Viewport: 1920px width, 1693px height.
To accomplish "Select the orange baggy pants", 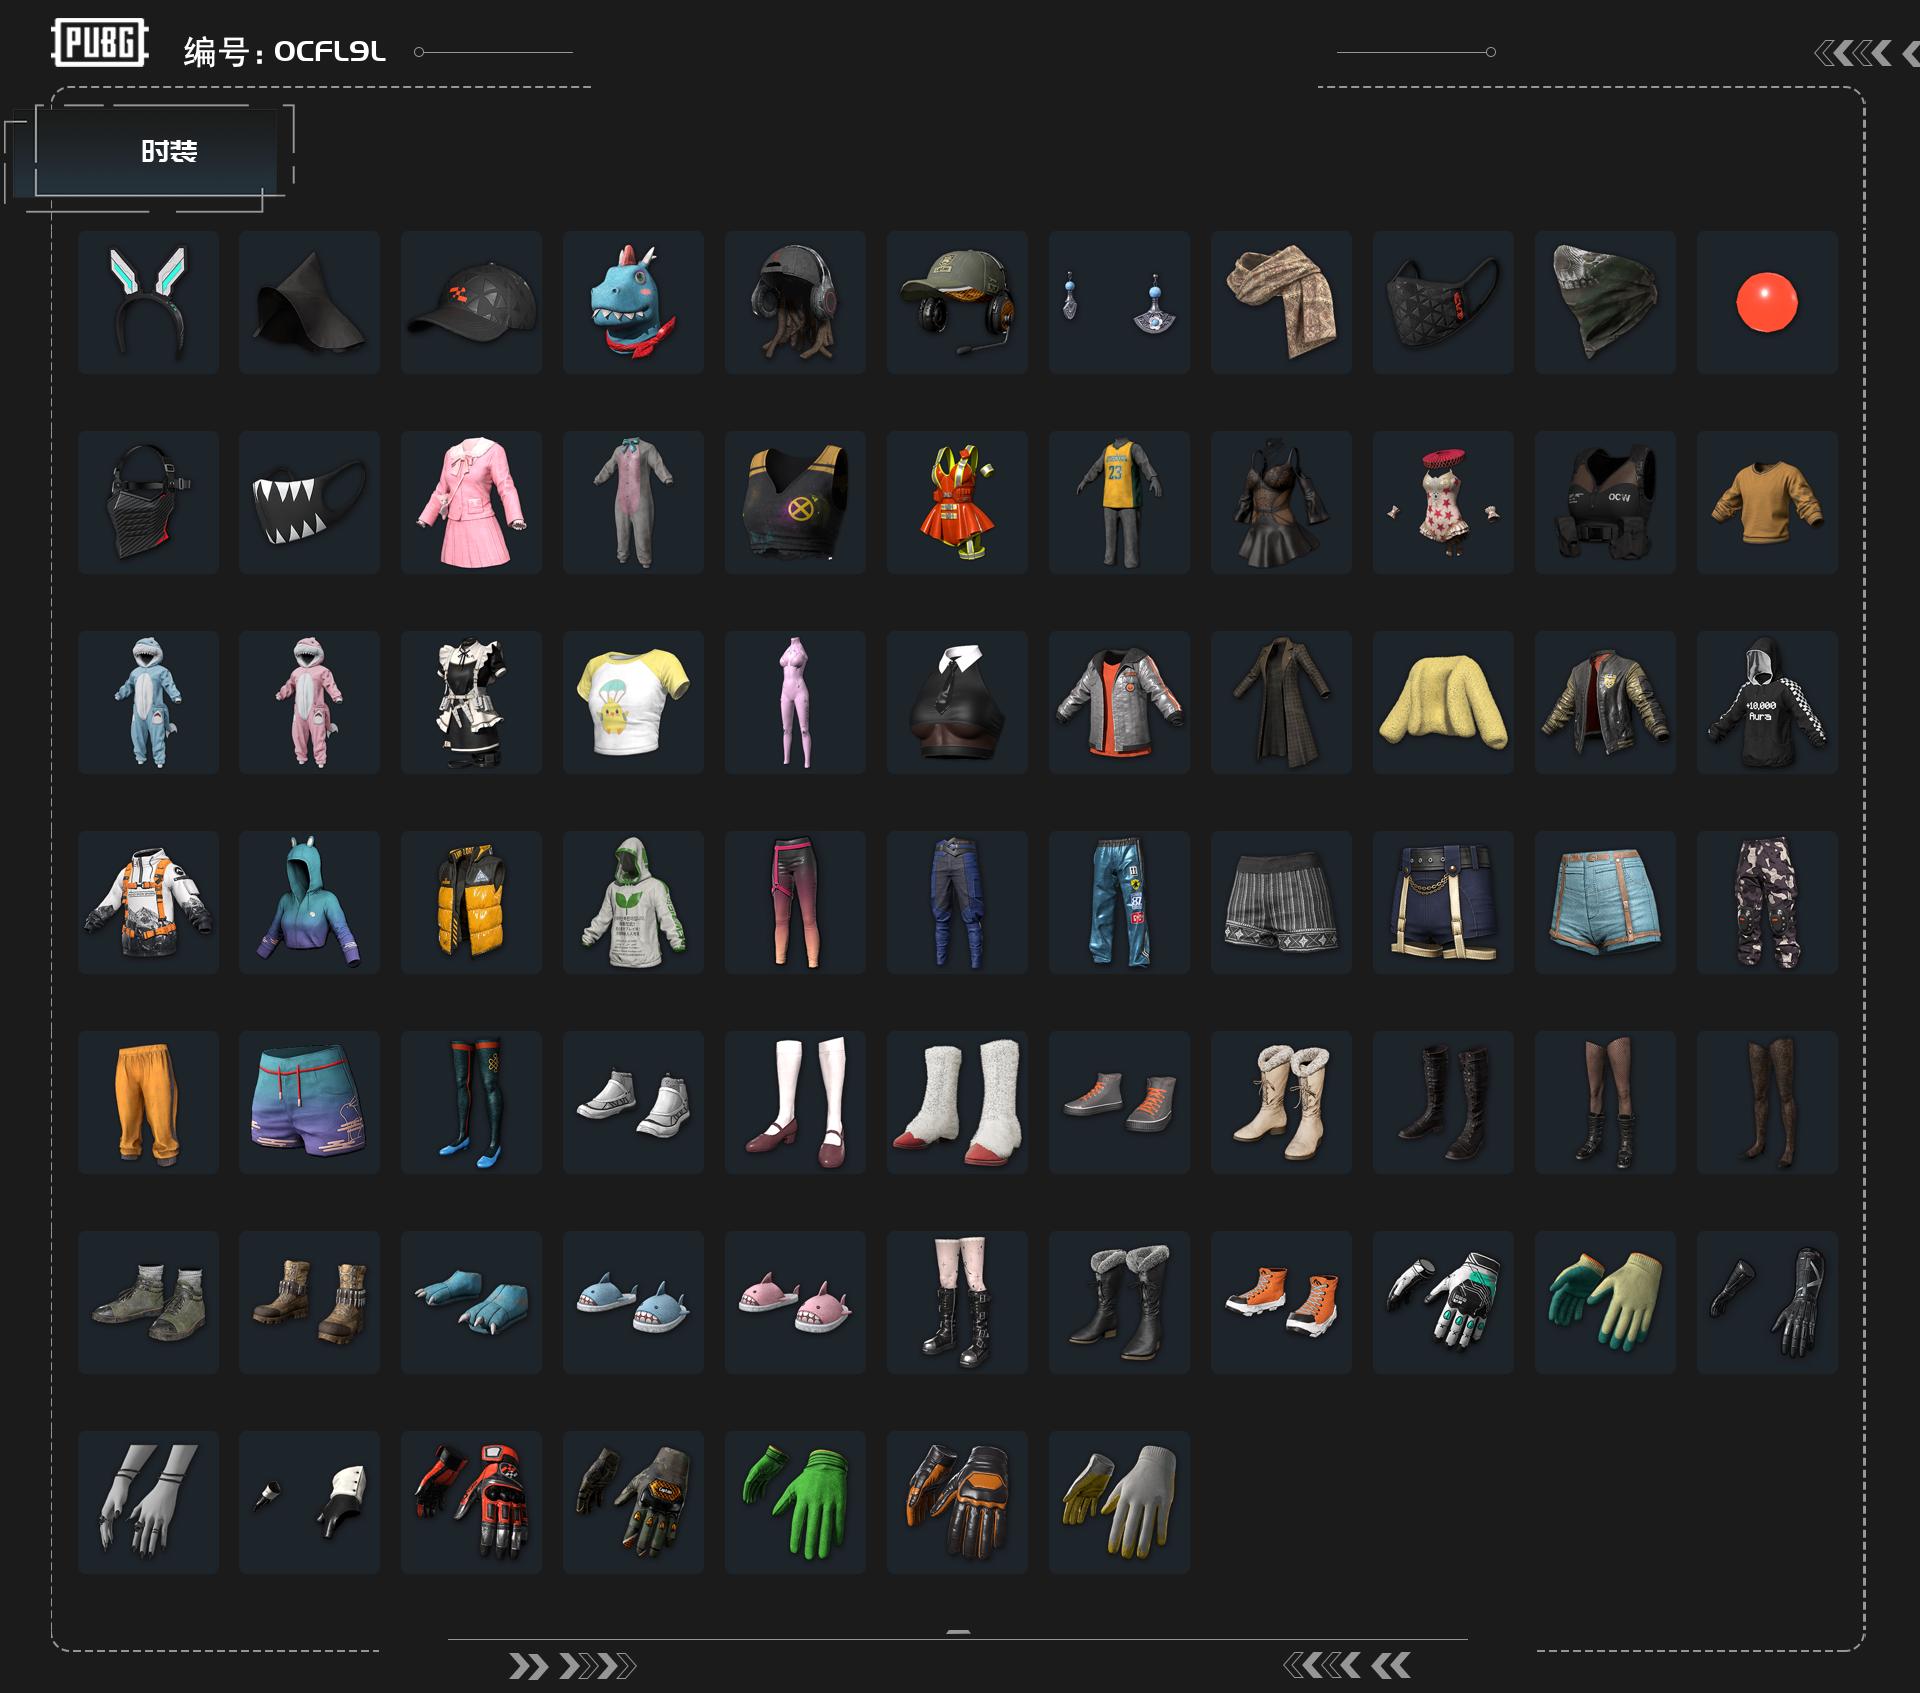I will (148, 1102).
